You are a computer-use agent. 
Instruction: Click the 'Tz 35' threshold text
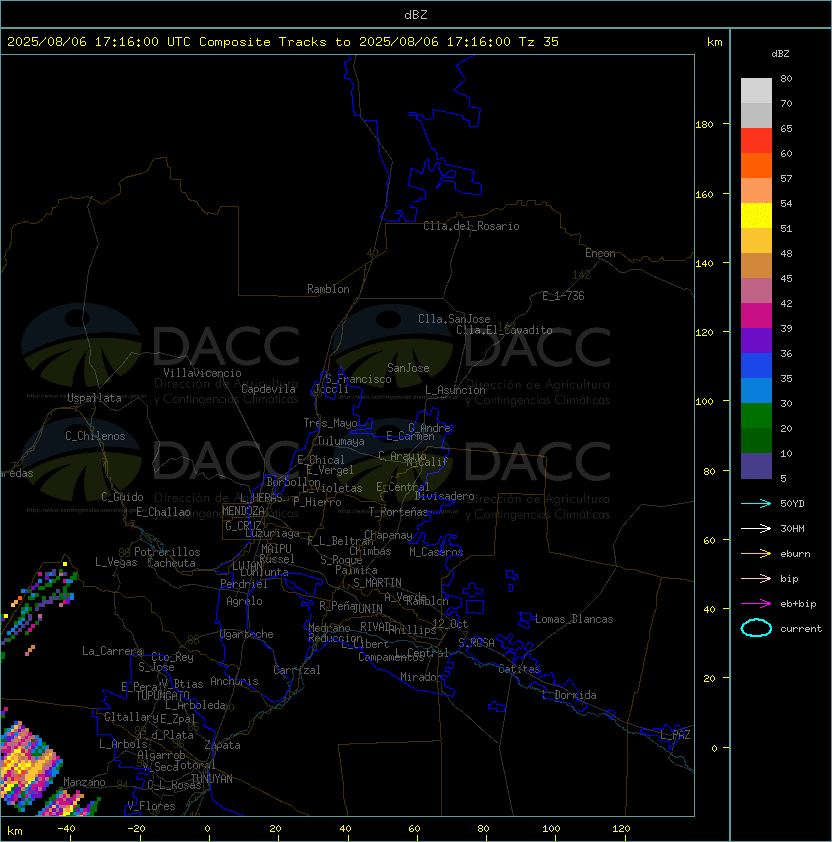tap(539, 42)
